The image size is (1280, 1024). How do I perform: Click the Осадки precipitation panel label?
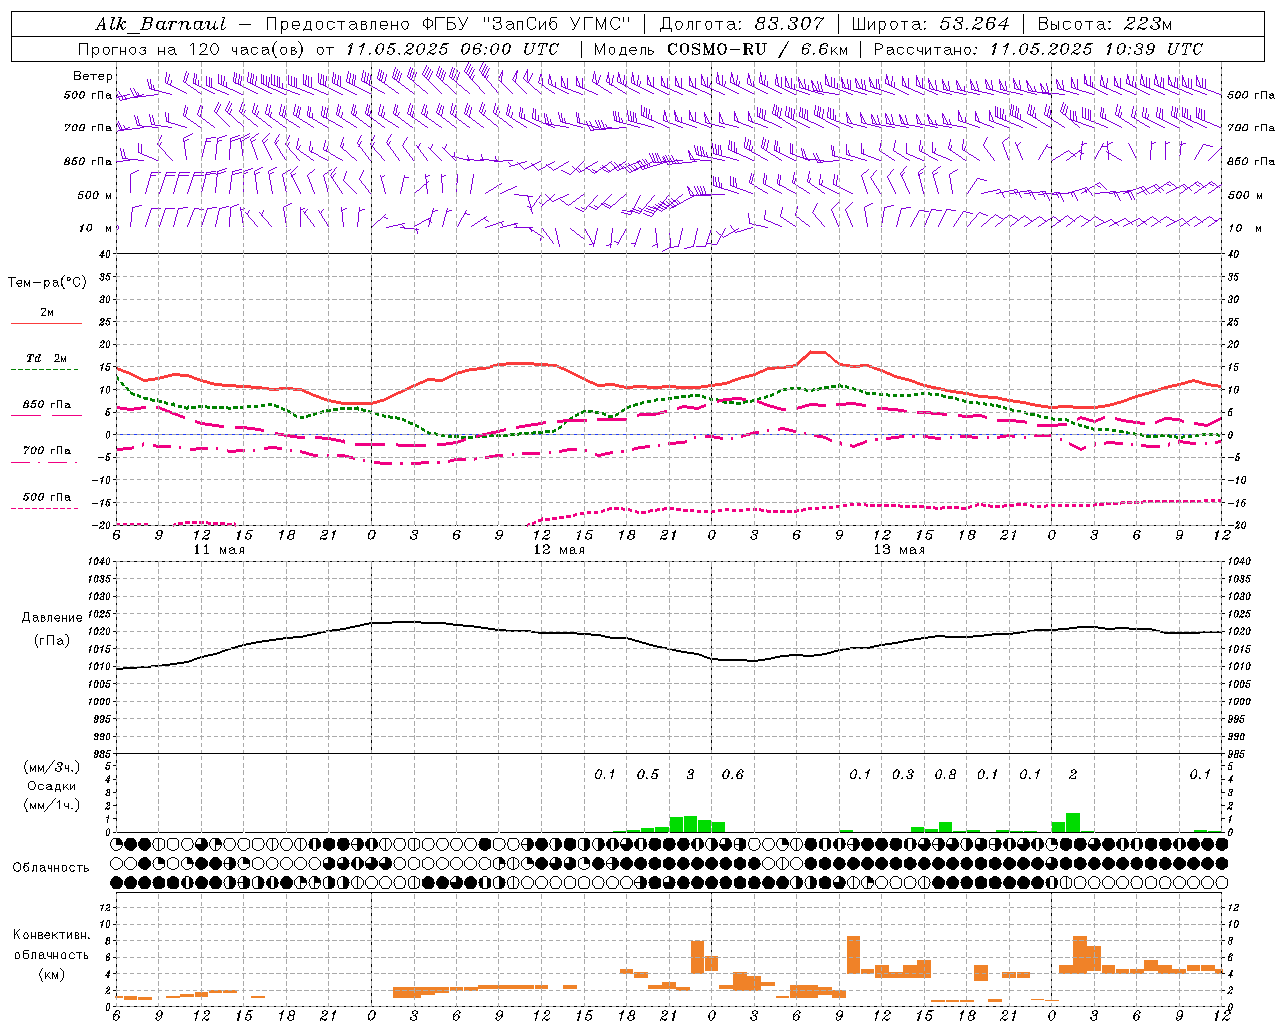[x=52, y=786]
